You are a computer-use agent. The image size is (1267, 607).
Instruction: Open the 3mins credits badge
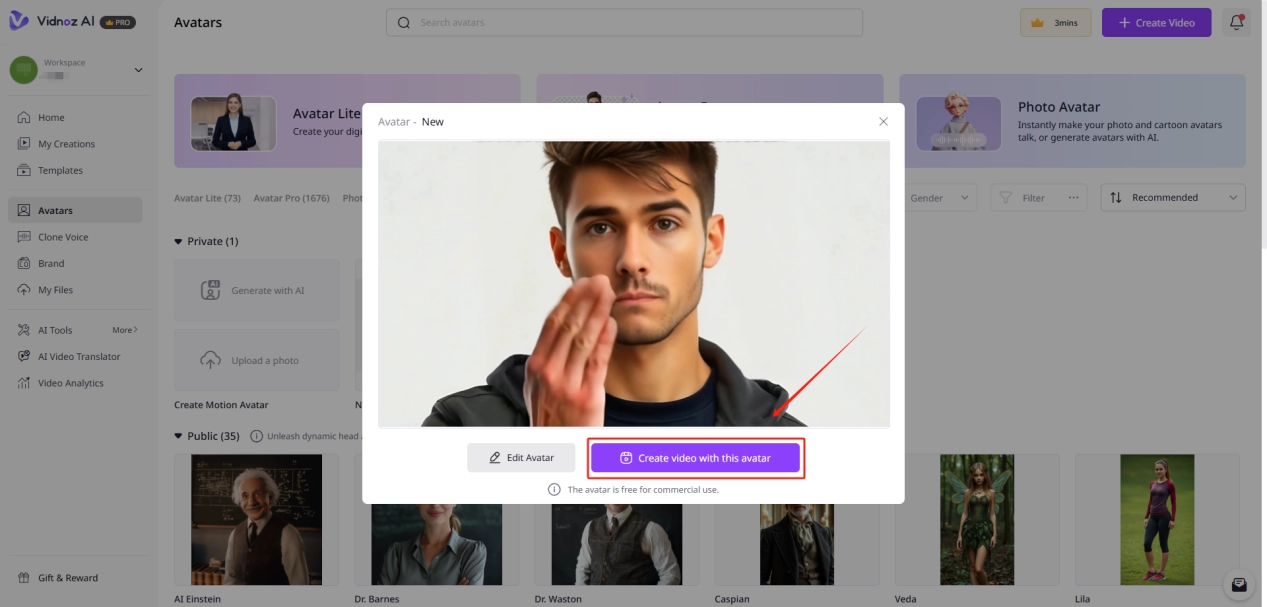click(x=1055, y=22)
